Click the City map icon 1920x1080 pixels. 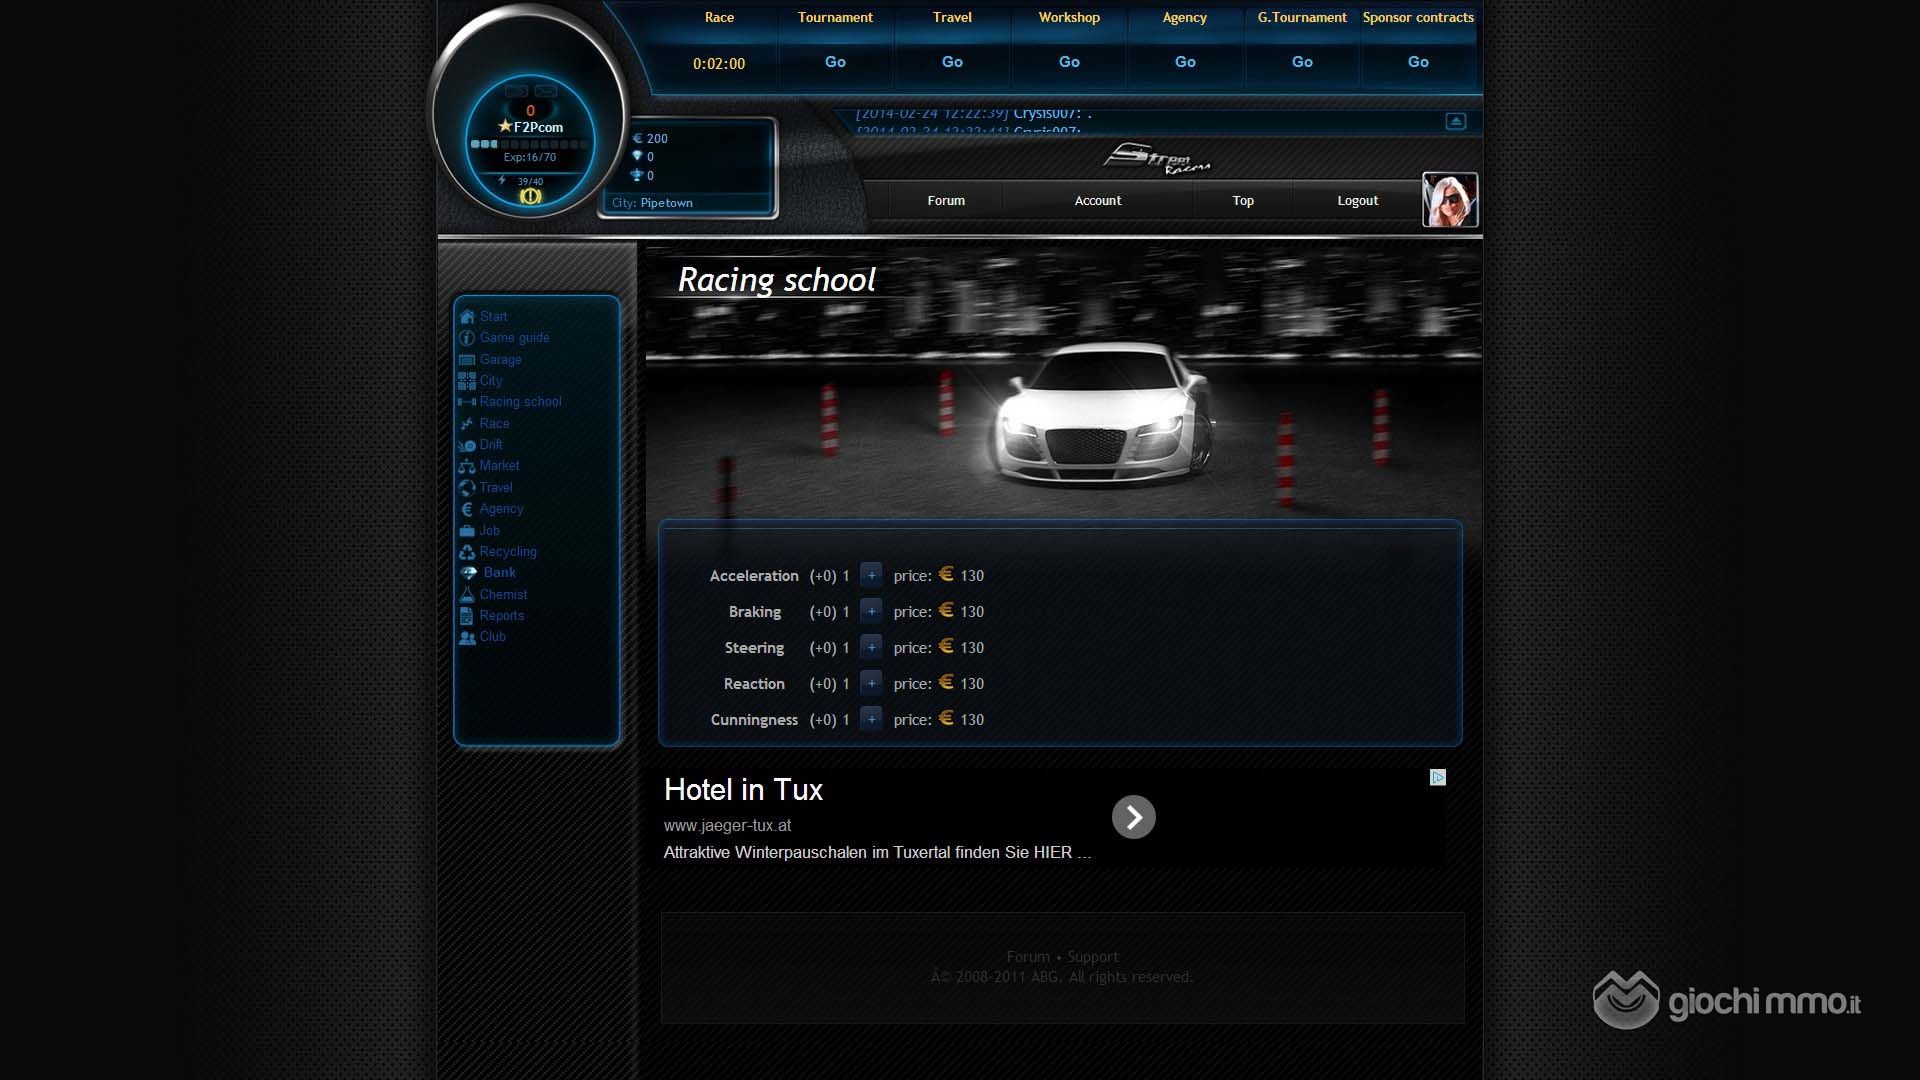[x=467, y=381]
